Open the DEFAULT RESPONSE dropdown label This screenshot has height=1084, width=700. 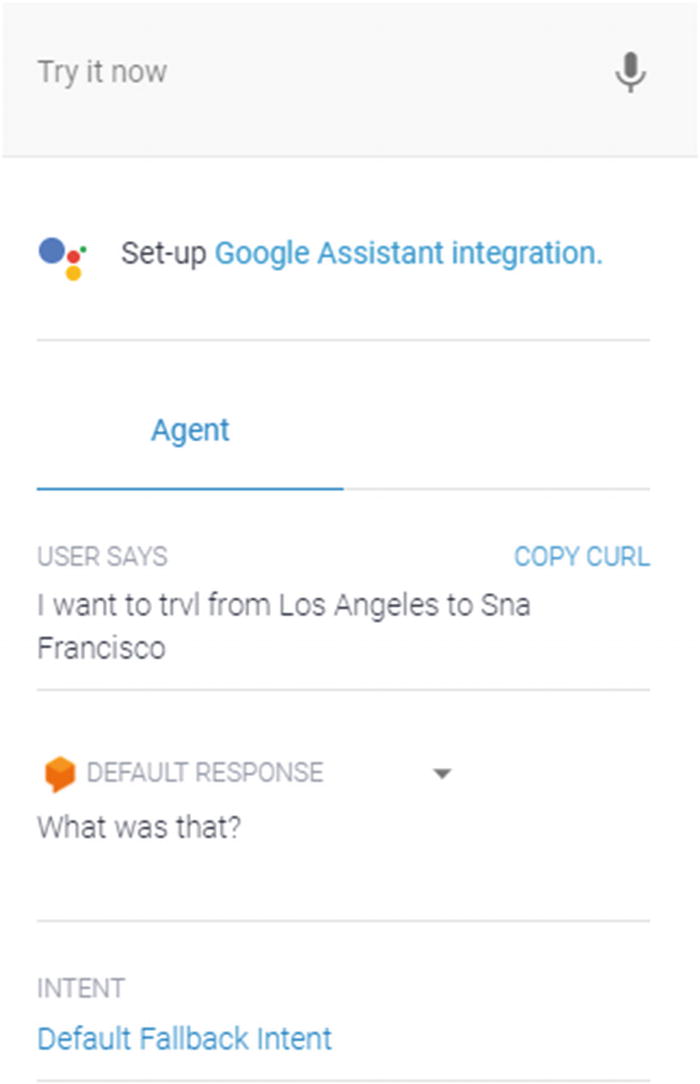coord(205,773)
